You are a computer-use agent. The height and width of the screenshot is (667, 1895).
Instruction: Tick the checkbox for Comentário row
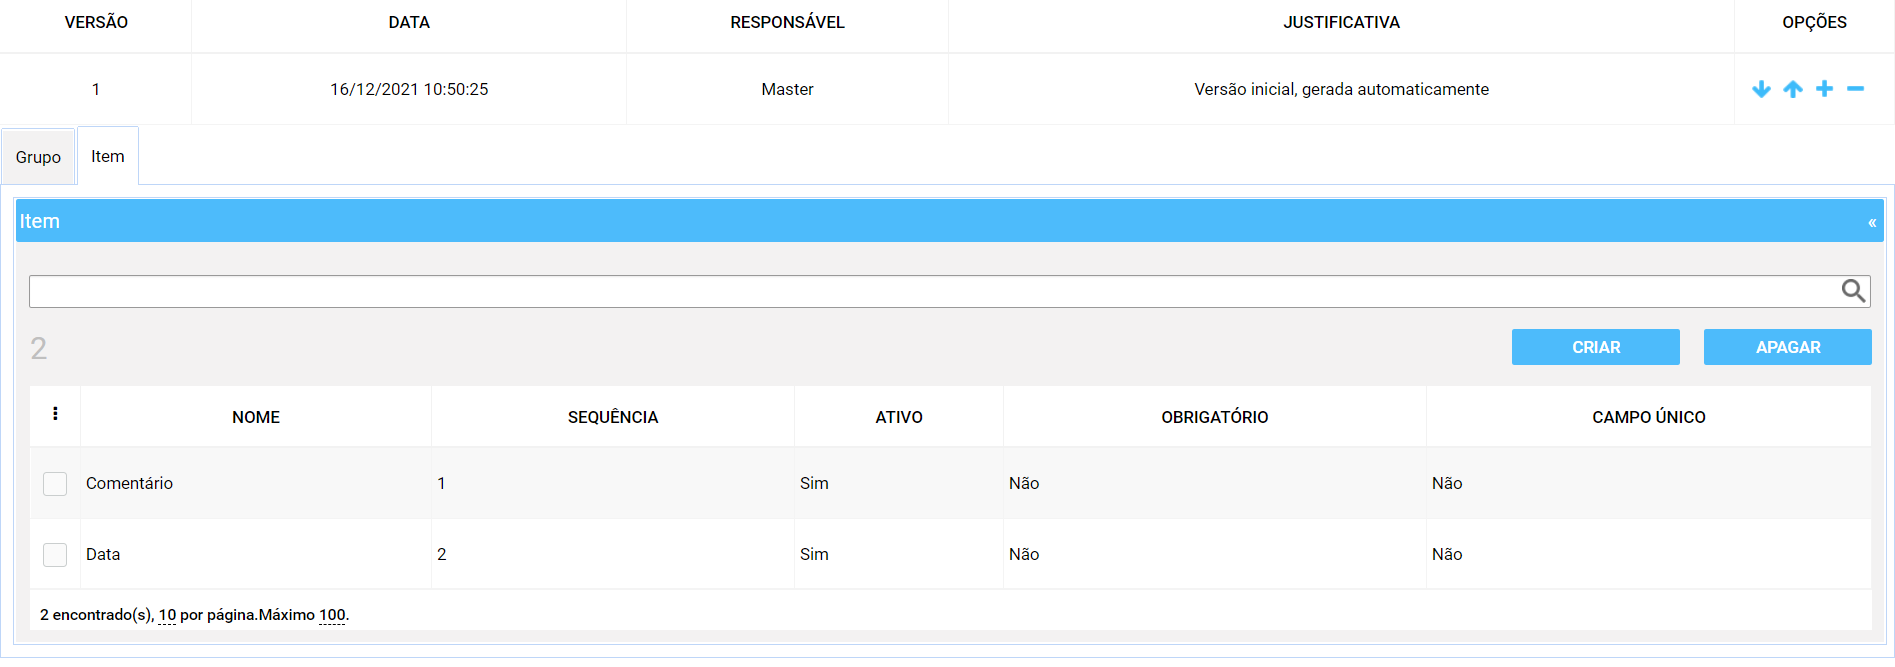tap(55, 484)
